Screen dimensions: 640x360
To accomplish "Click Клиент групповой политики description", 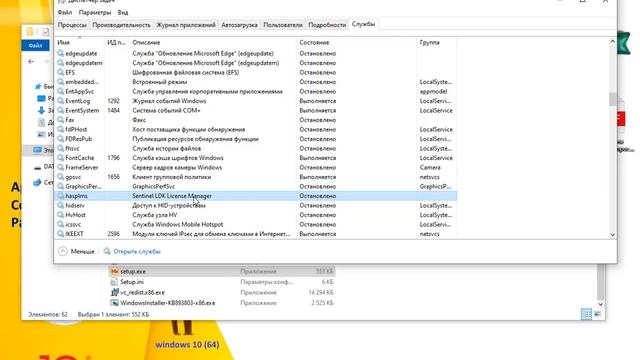I will (x=171, y=177).
